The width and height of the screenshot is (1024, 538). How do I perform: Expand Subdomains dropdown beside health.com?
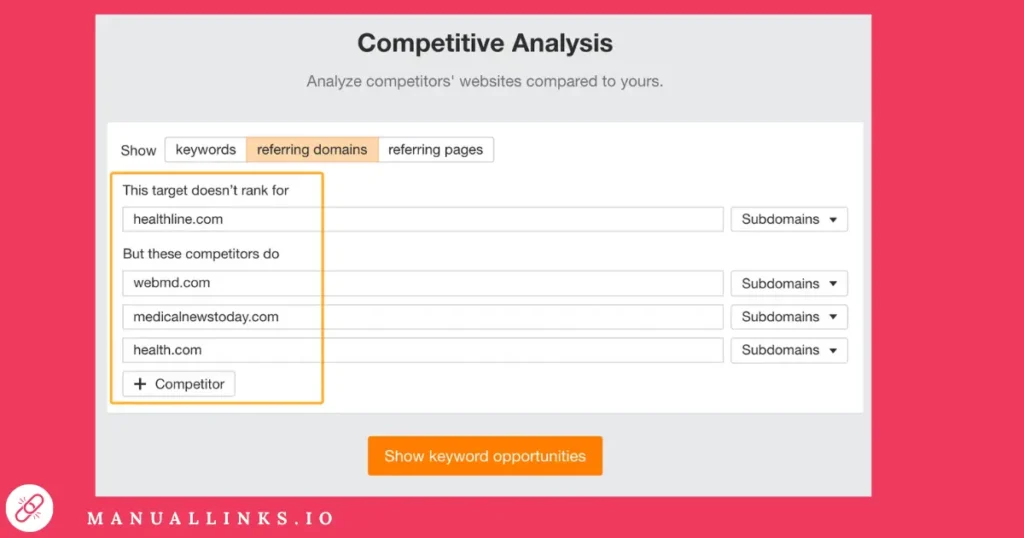click(789, 350)
